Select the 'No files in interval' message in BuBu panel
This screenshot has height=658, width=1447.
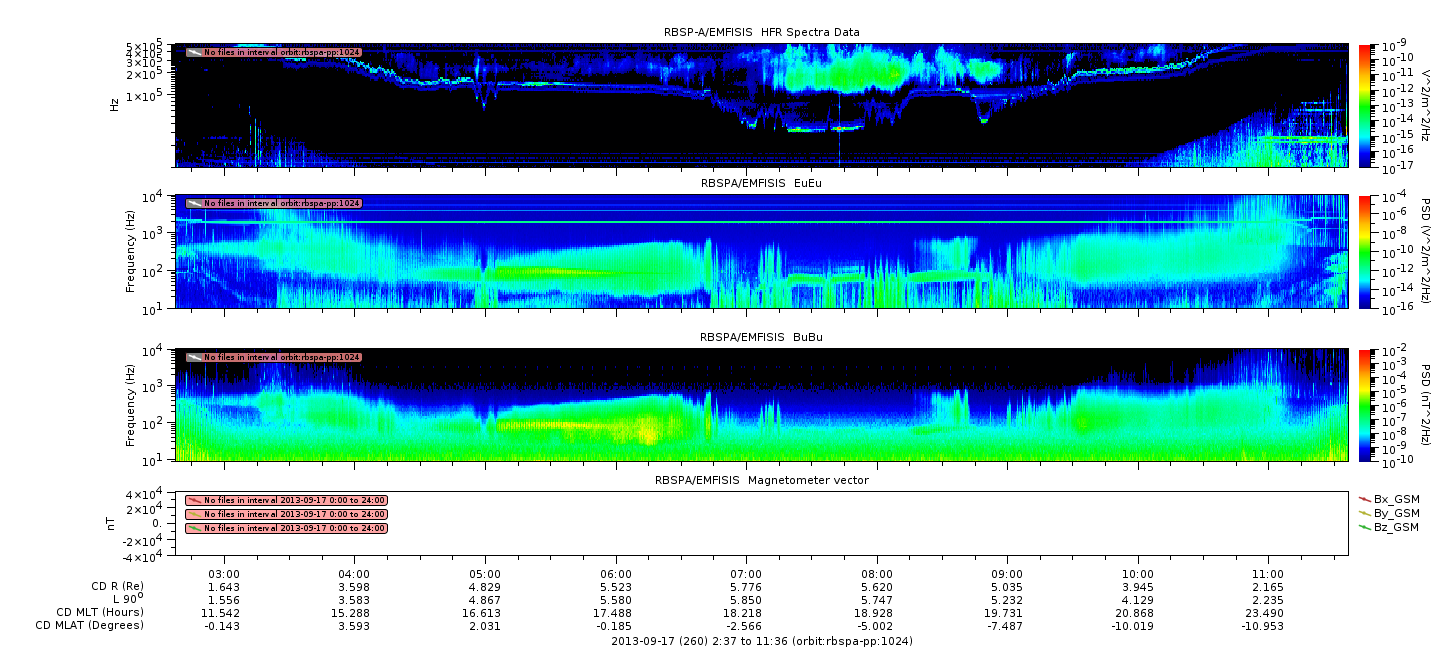click(281, 357)
